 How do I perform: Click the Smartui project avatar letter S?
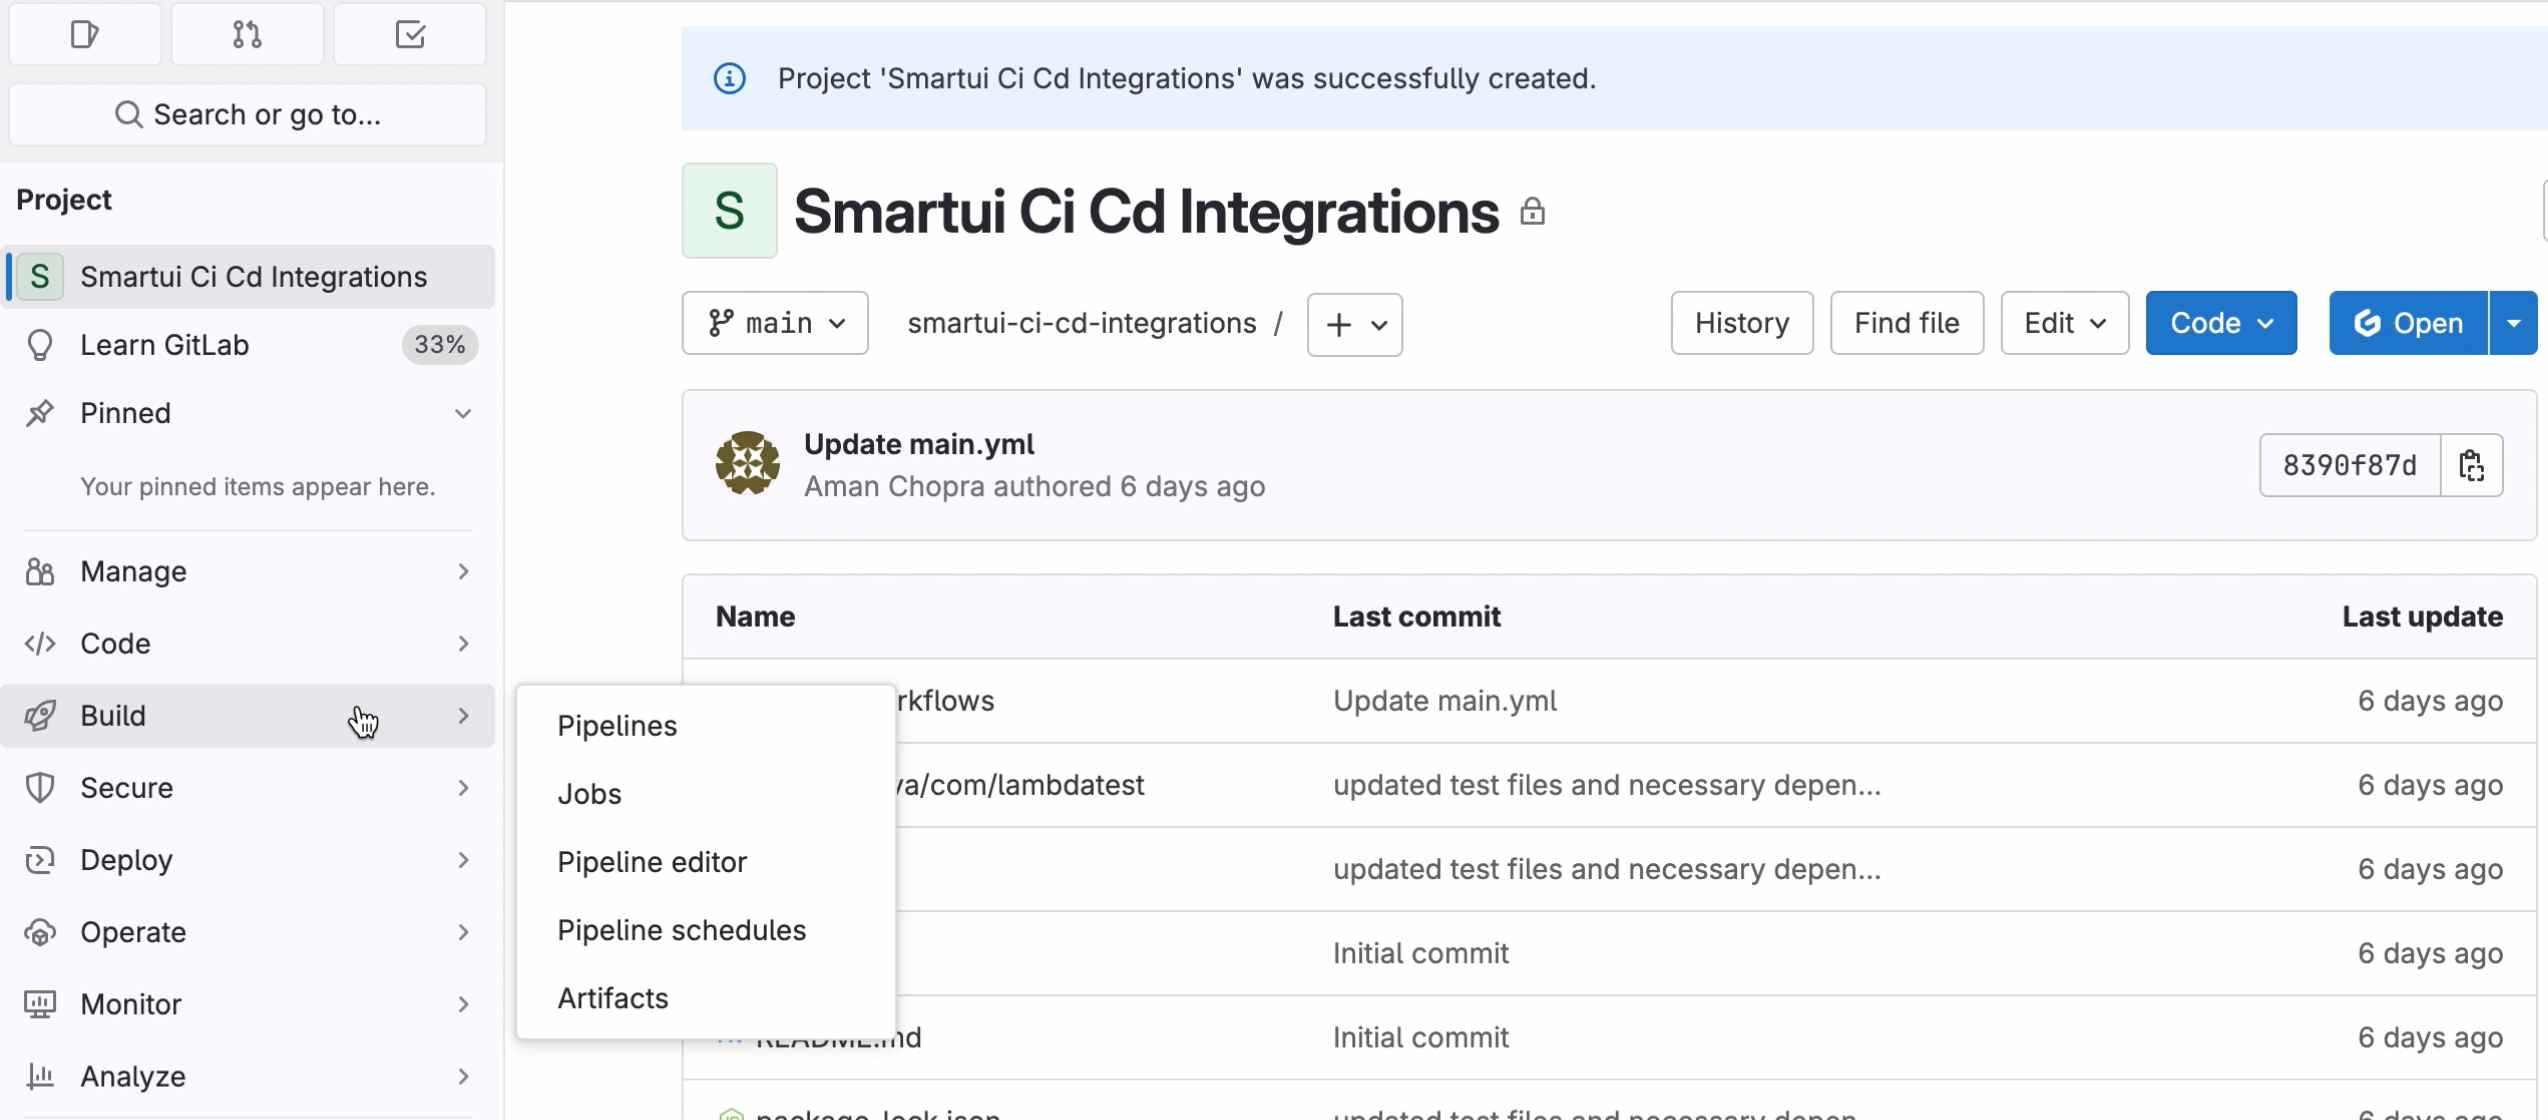click(729, 211)
